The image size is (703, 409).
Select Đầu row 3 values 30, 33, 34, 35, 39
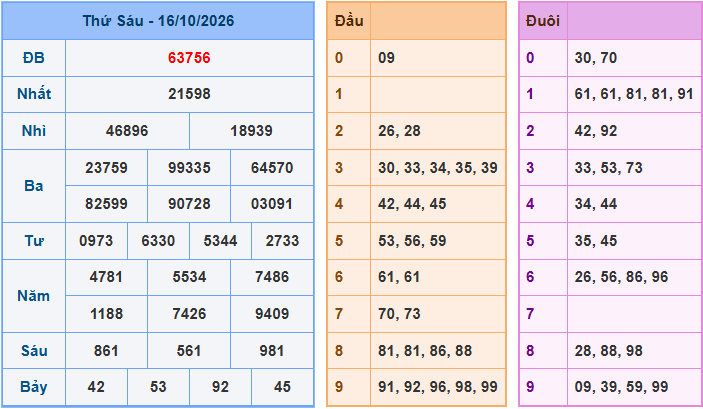point(438,168)
